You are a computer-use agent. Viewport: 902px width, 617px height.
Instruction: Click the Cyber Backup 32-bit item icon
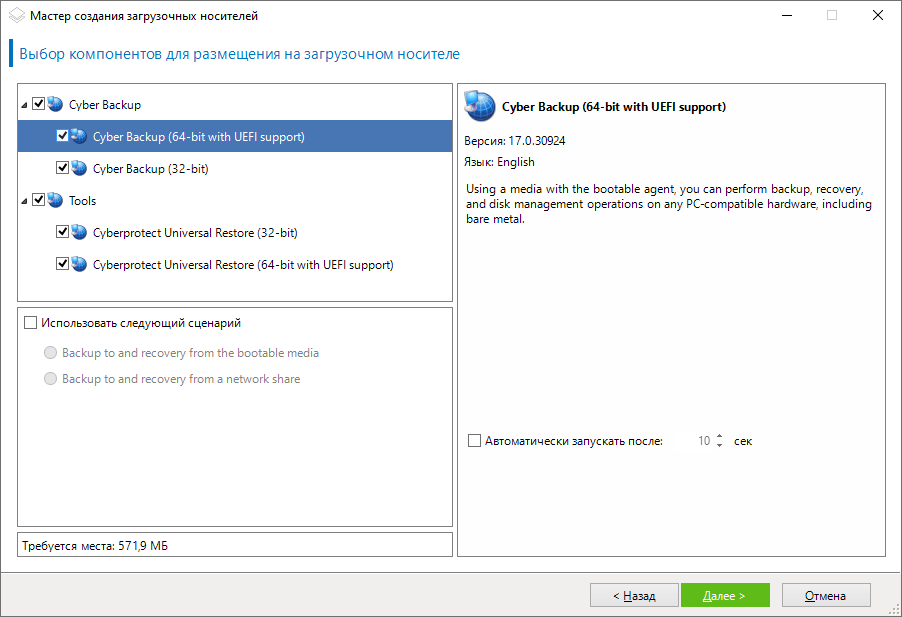[79, 168]
